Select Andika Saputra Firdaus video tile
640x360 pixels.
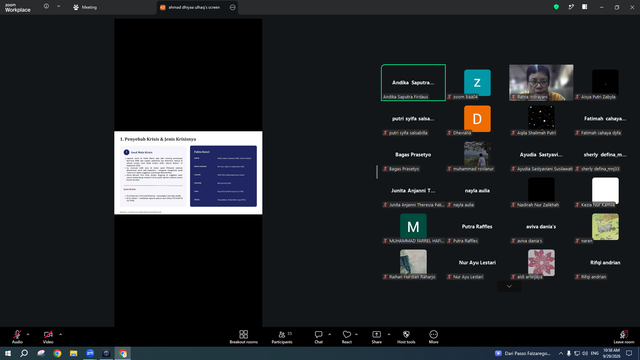click(x=413, y=82)
